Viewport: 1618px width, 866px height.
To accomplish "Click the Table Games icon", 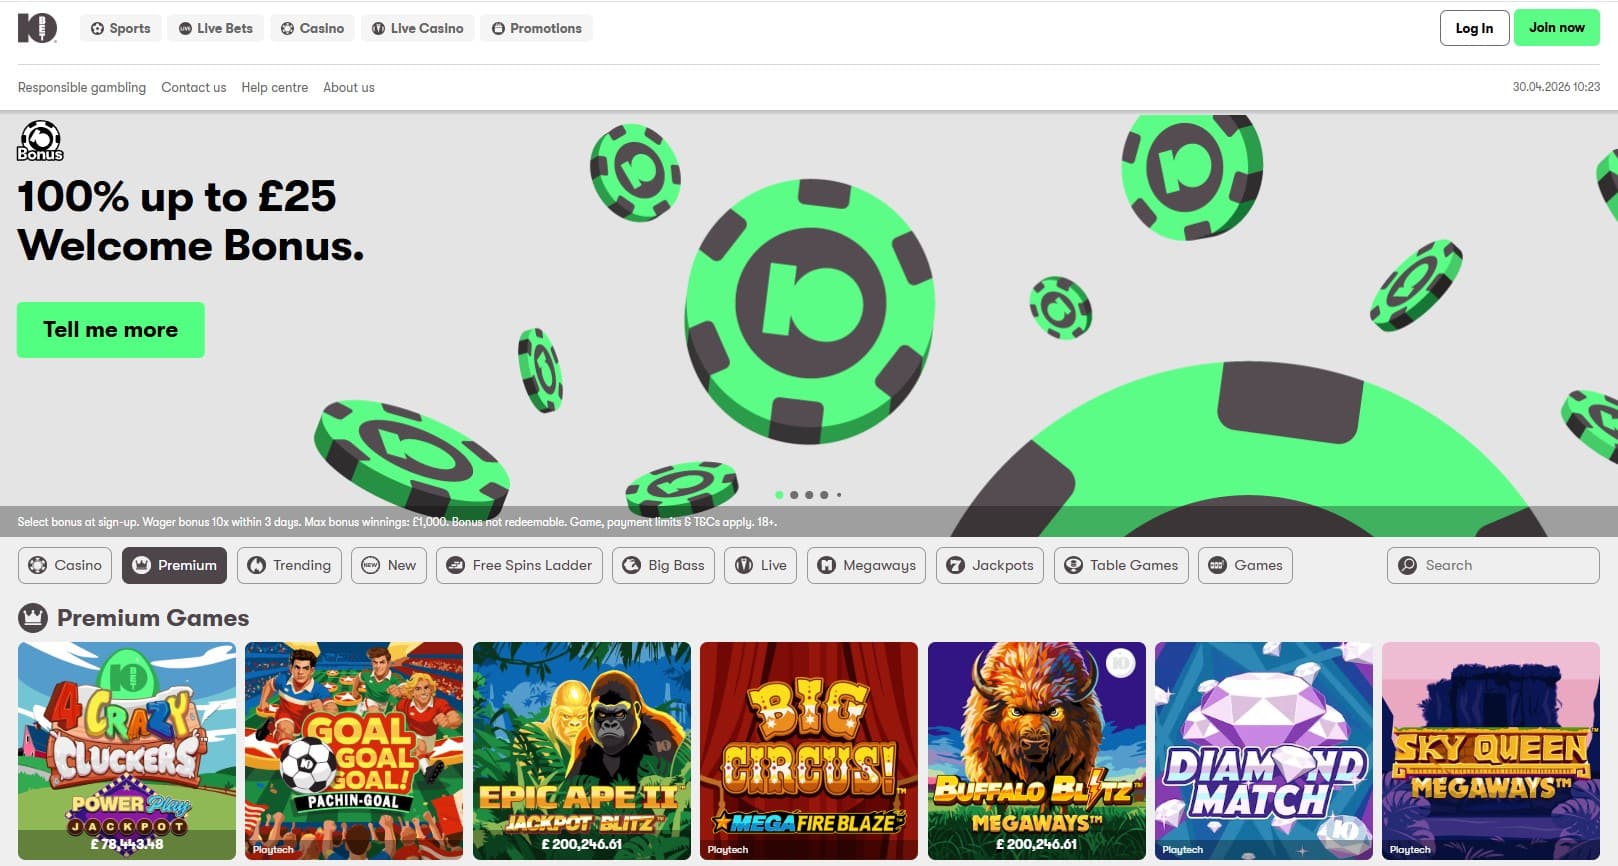I will tap(1074, 565).
